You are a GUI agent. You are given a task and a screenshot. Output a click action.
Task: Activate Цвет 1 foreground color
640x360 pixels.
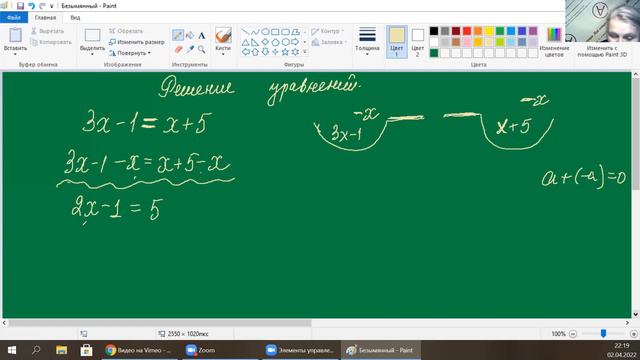click(x=396, y=42)
